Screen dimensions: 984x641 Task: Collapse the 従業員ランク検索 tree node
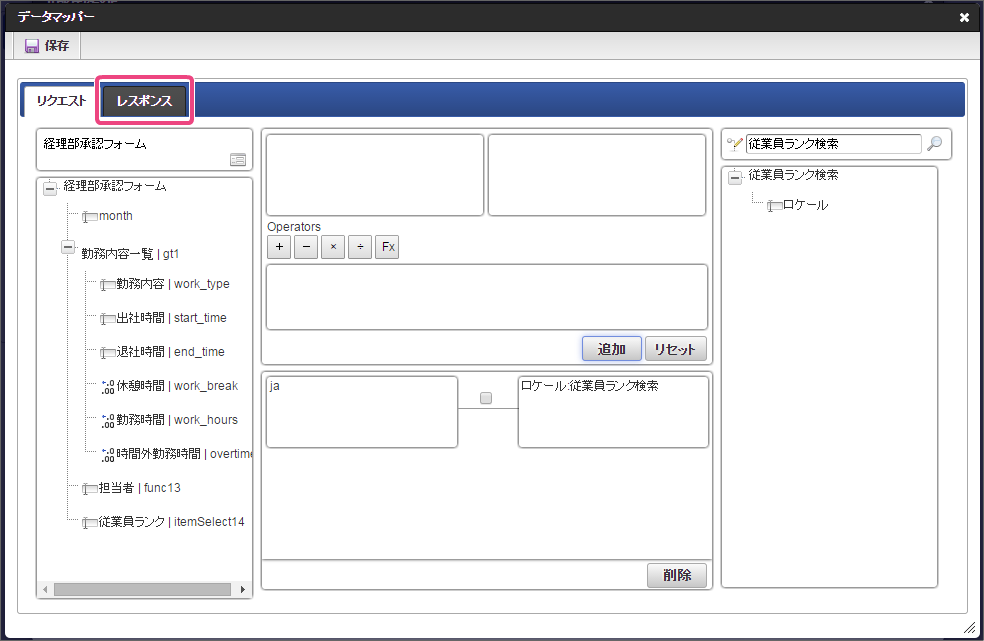pyautogui.click(x=735, y=178)
